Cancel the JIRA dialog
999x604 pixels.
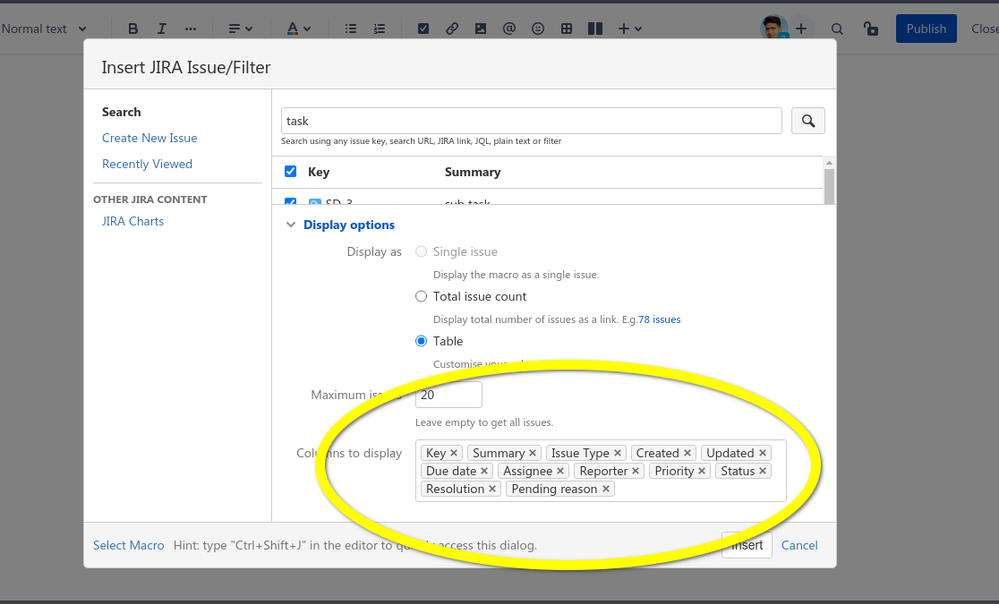(x=800, y=545)
